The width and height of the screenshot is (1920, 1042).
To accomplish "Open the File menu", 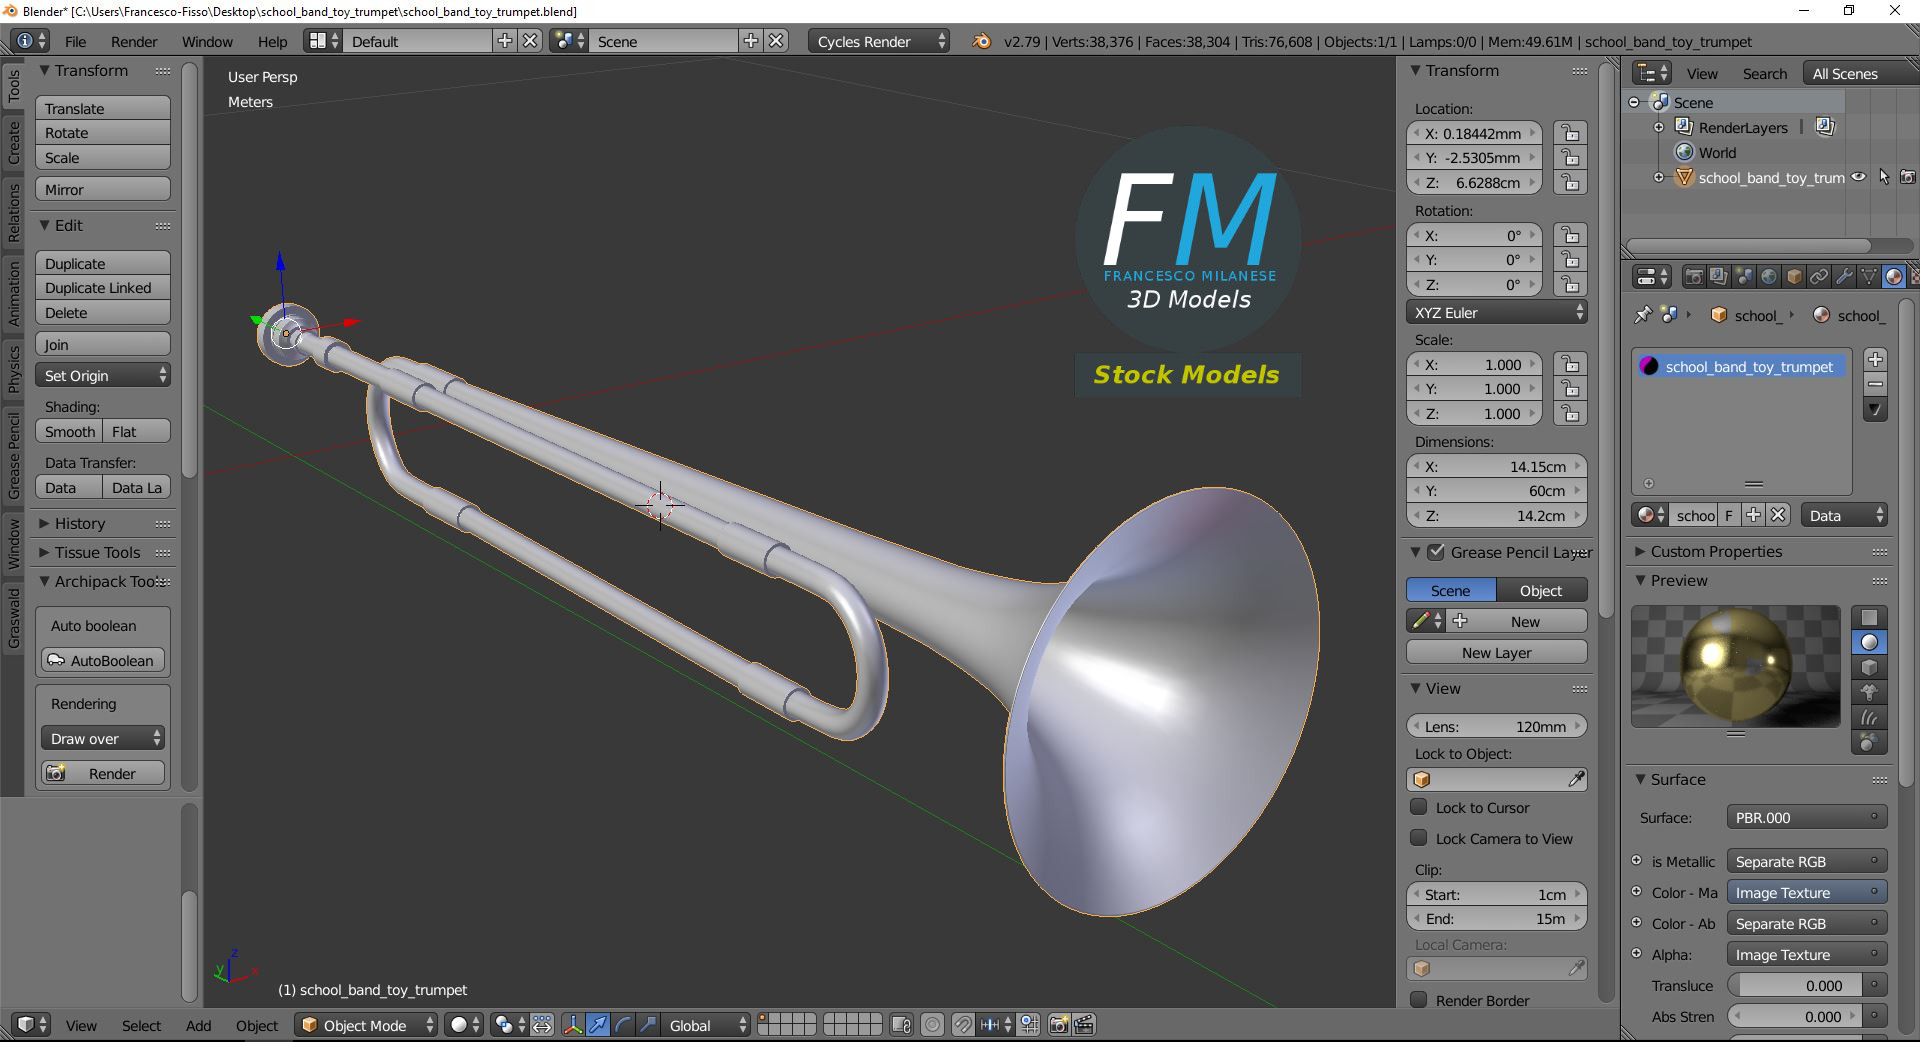I will [75, 41].
